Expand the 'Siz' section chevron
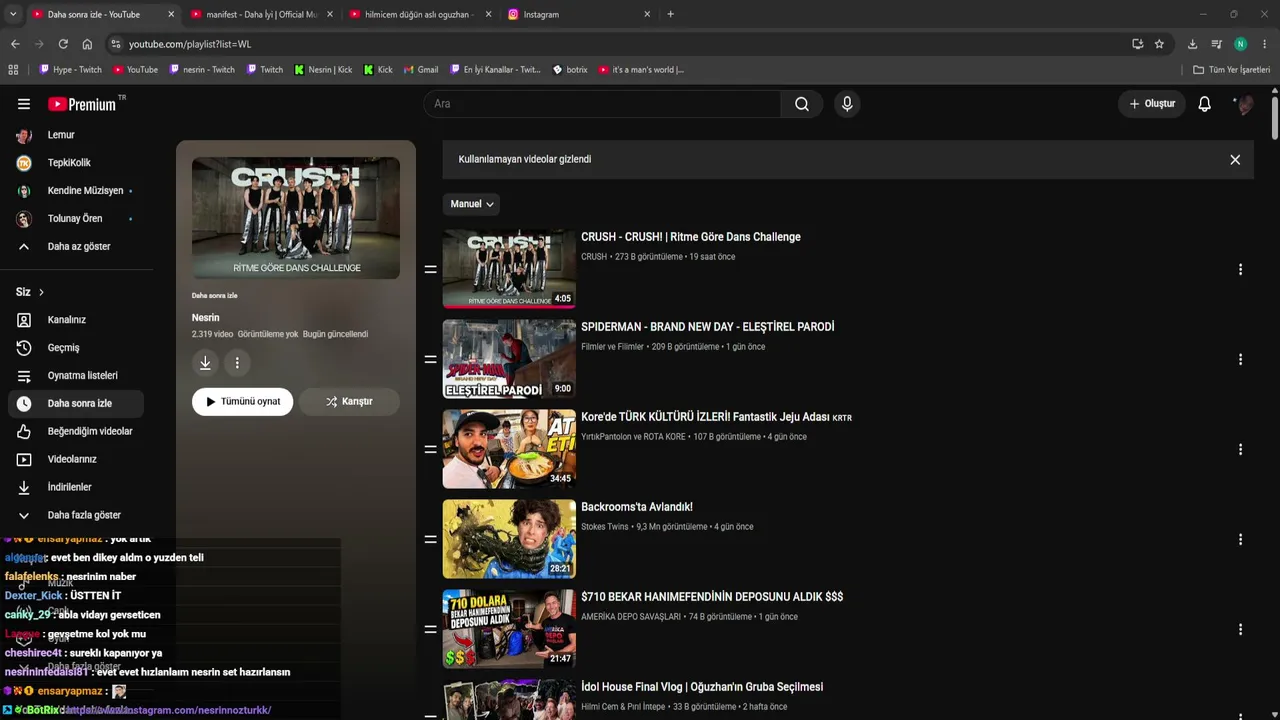Screen dimensions: 1280x720 pos(41,292)
